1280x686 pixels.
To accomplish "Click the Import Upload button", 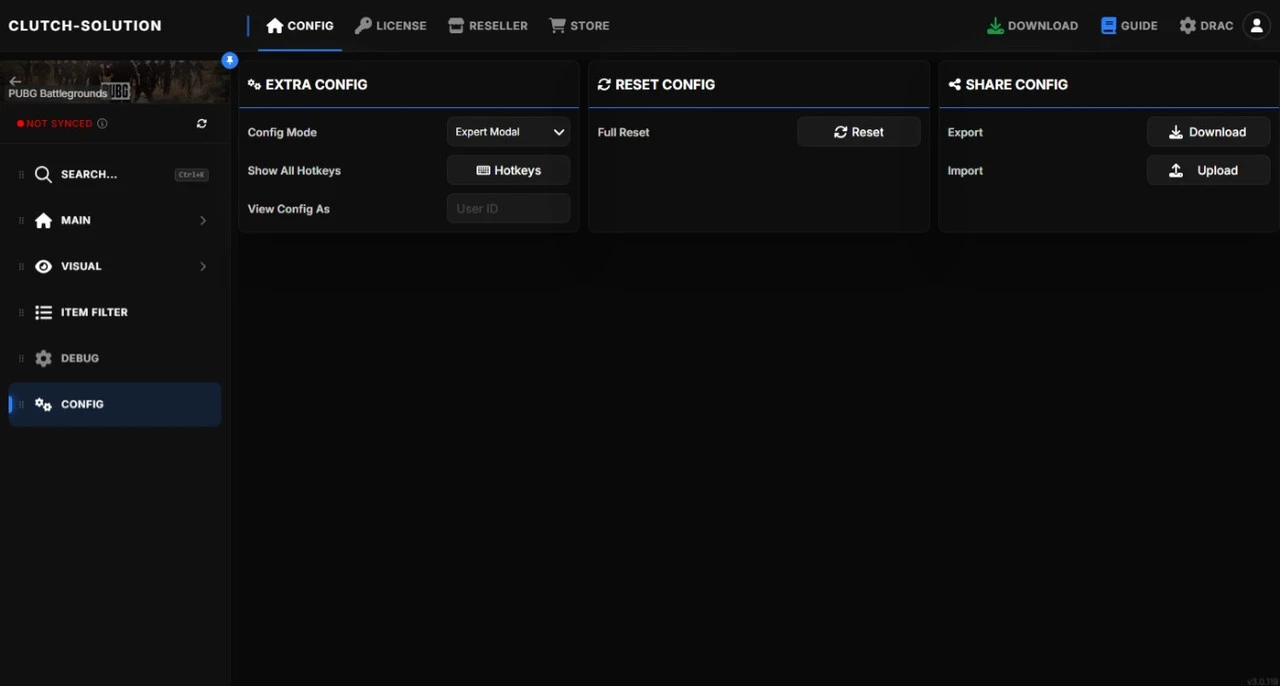I will pos(1208,170).
